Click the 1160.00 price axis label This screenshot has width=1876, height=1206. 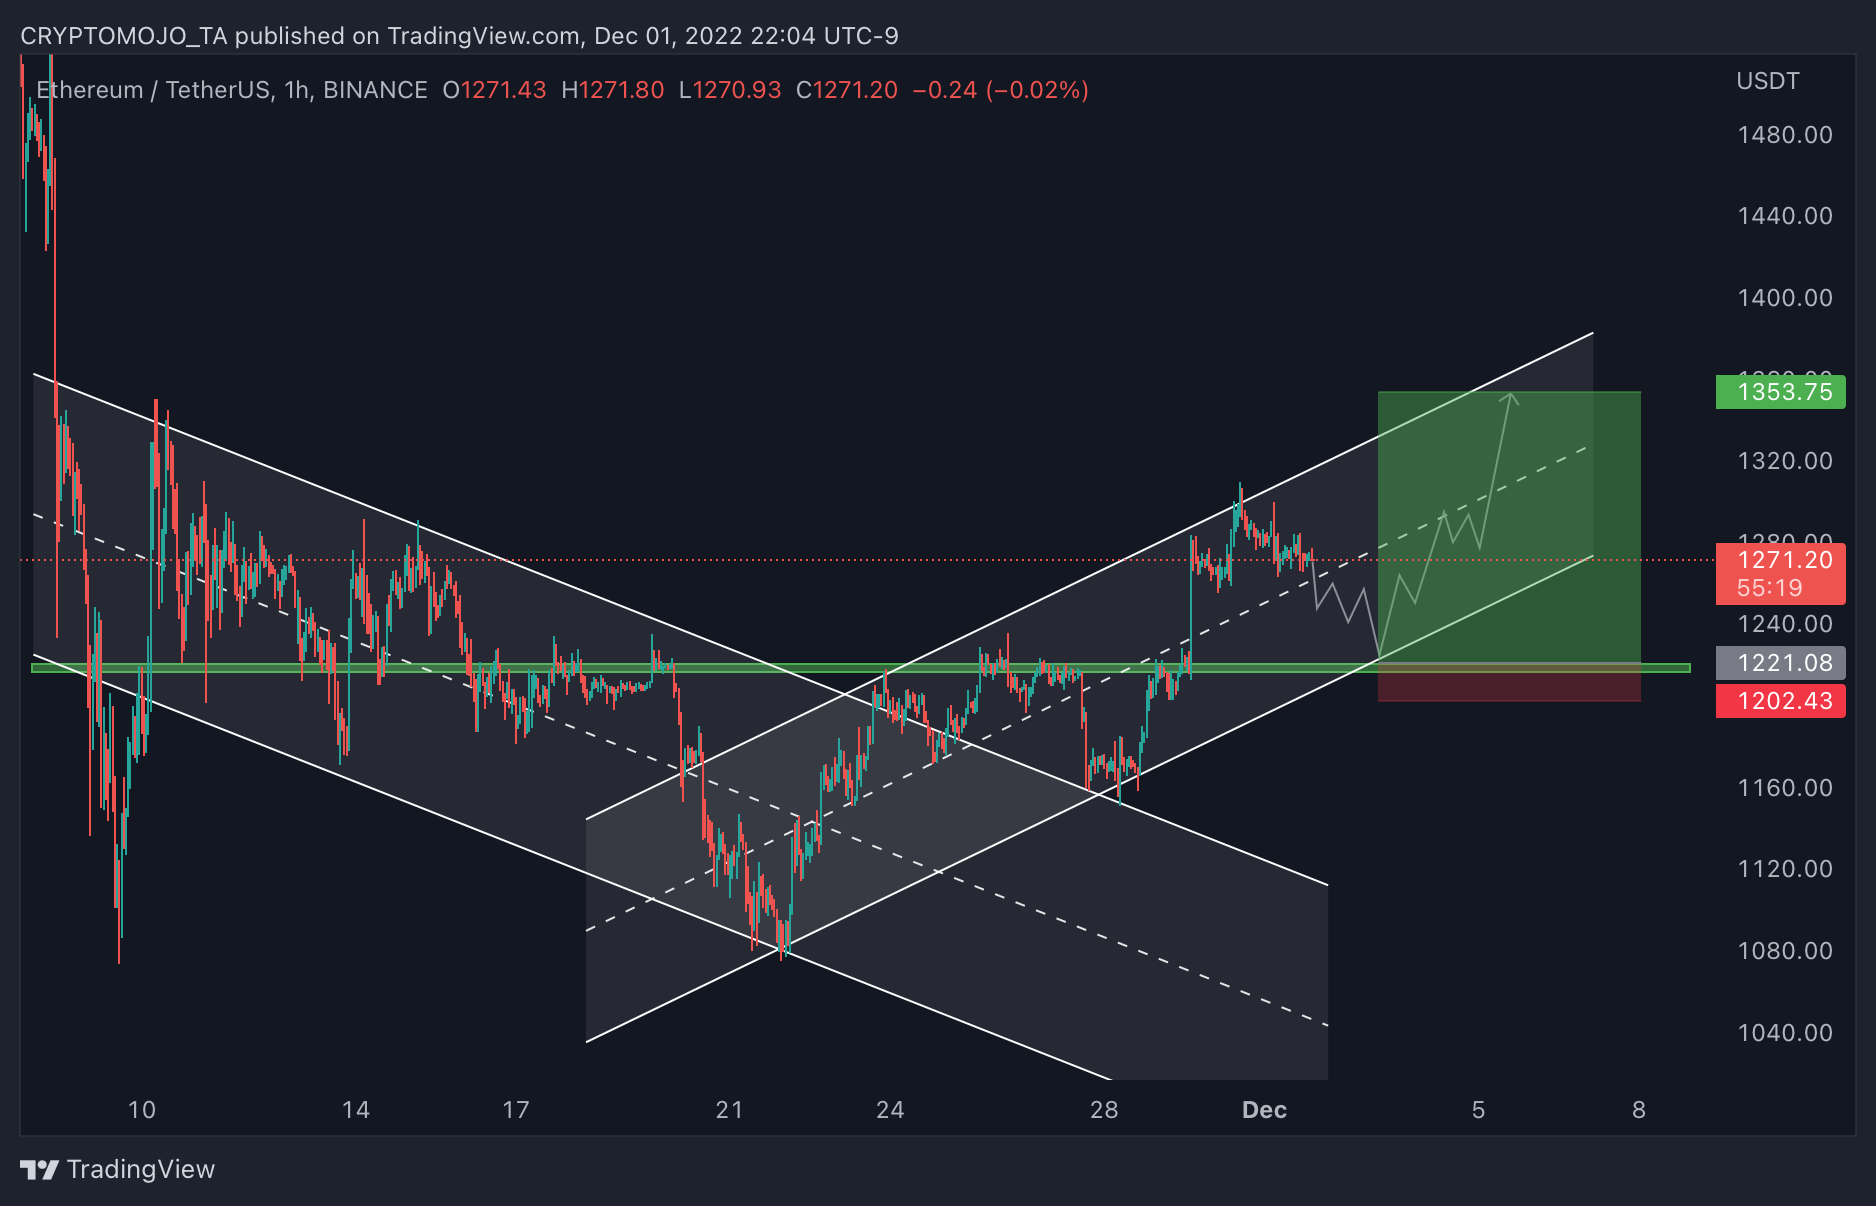pyautogui.click(x=1785, y=788)
